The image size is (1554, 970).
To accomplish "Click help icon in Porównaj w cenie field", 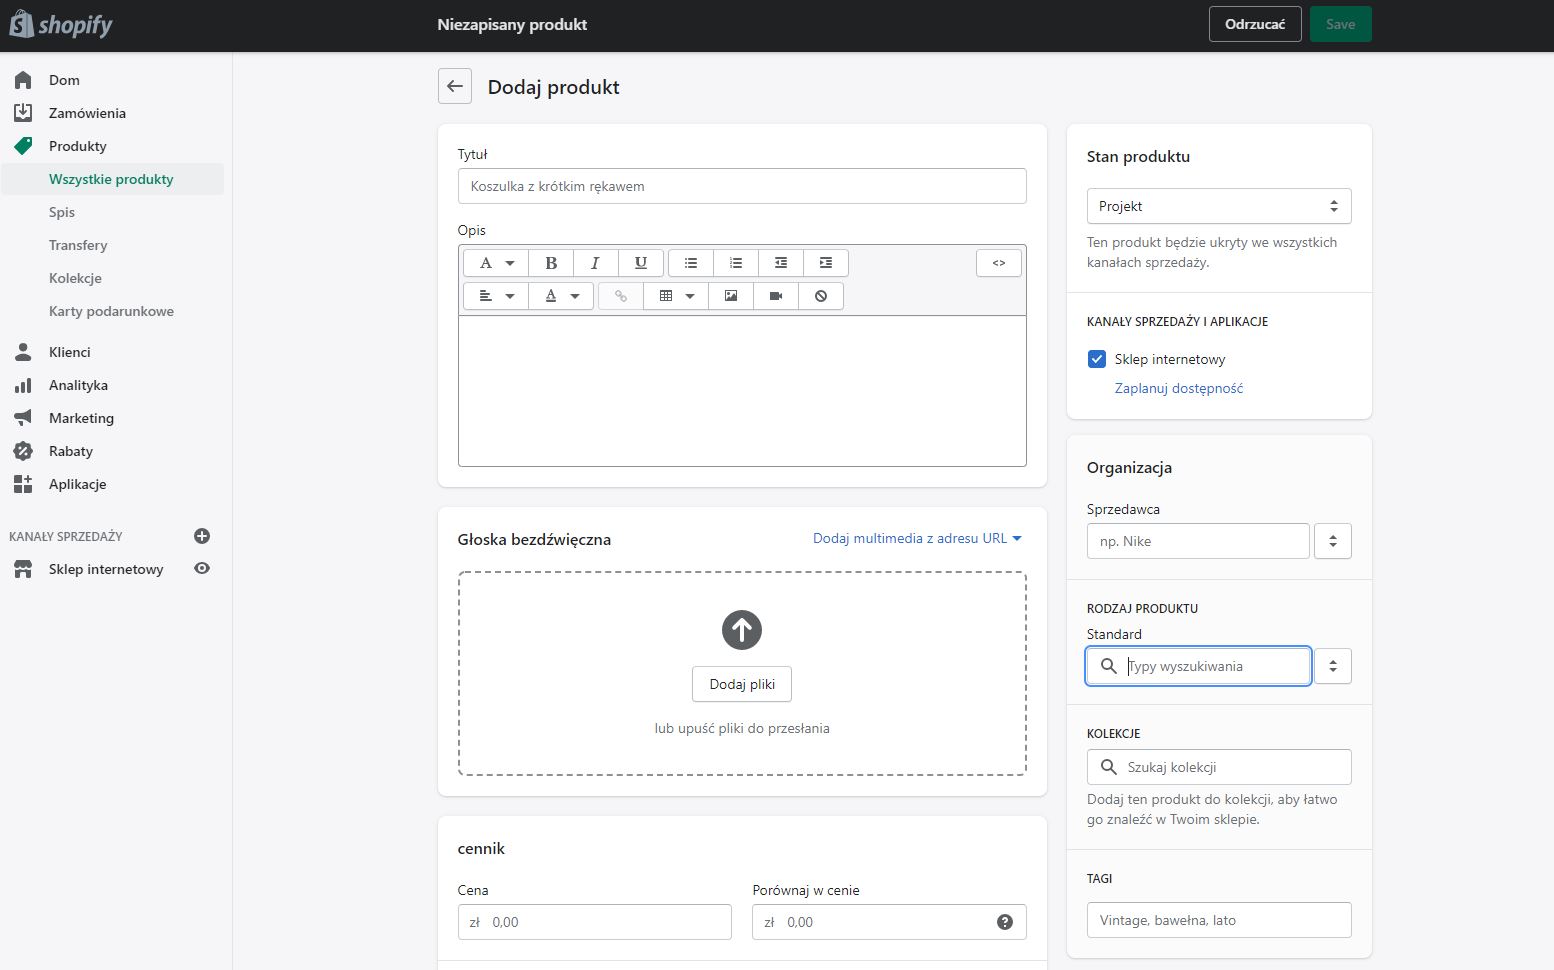I will [1005, 922].
